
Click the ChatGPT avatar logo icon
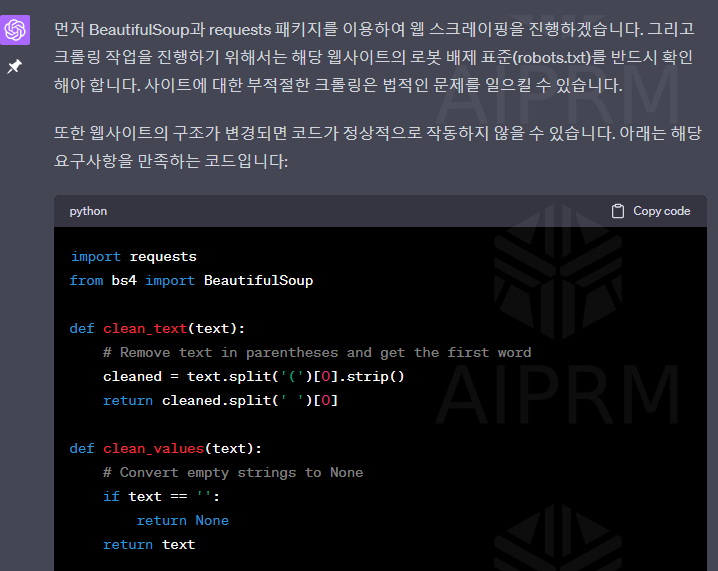[15, 30]
